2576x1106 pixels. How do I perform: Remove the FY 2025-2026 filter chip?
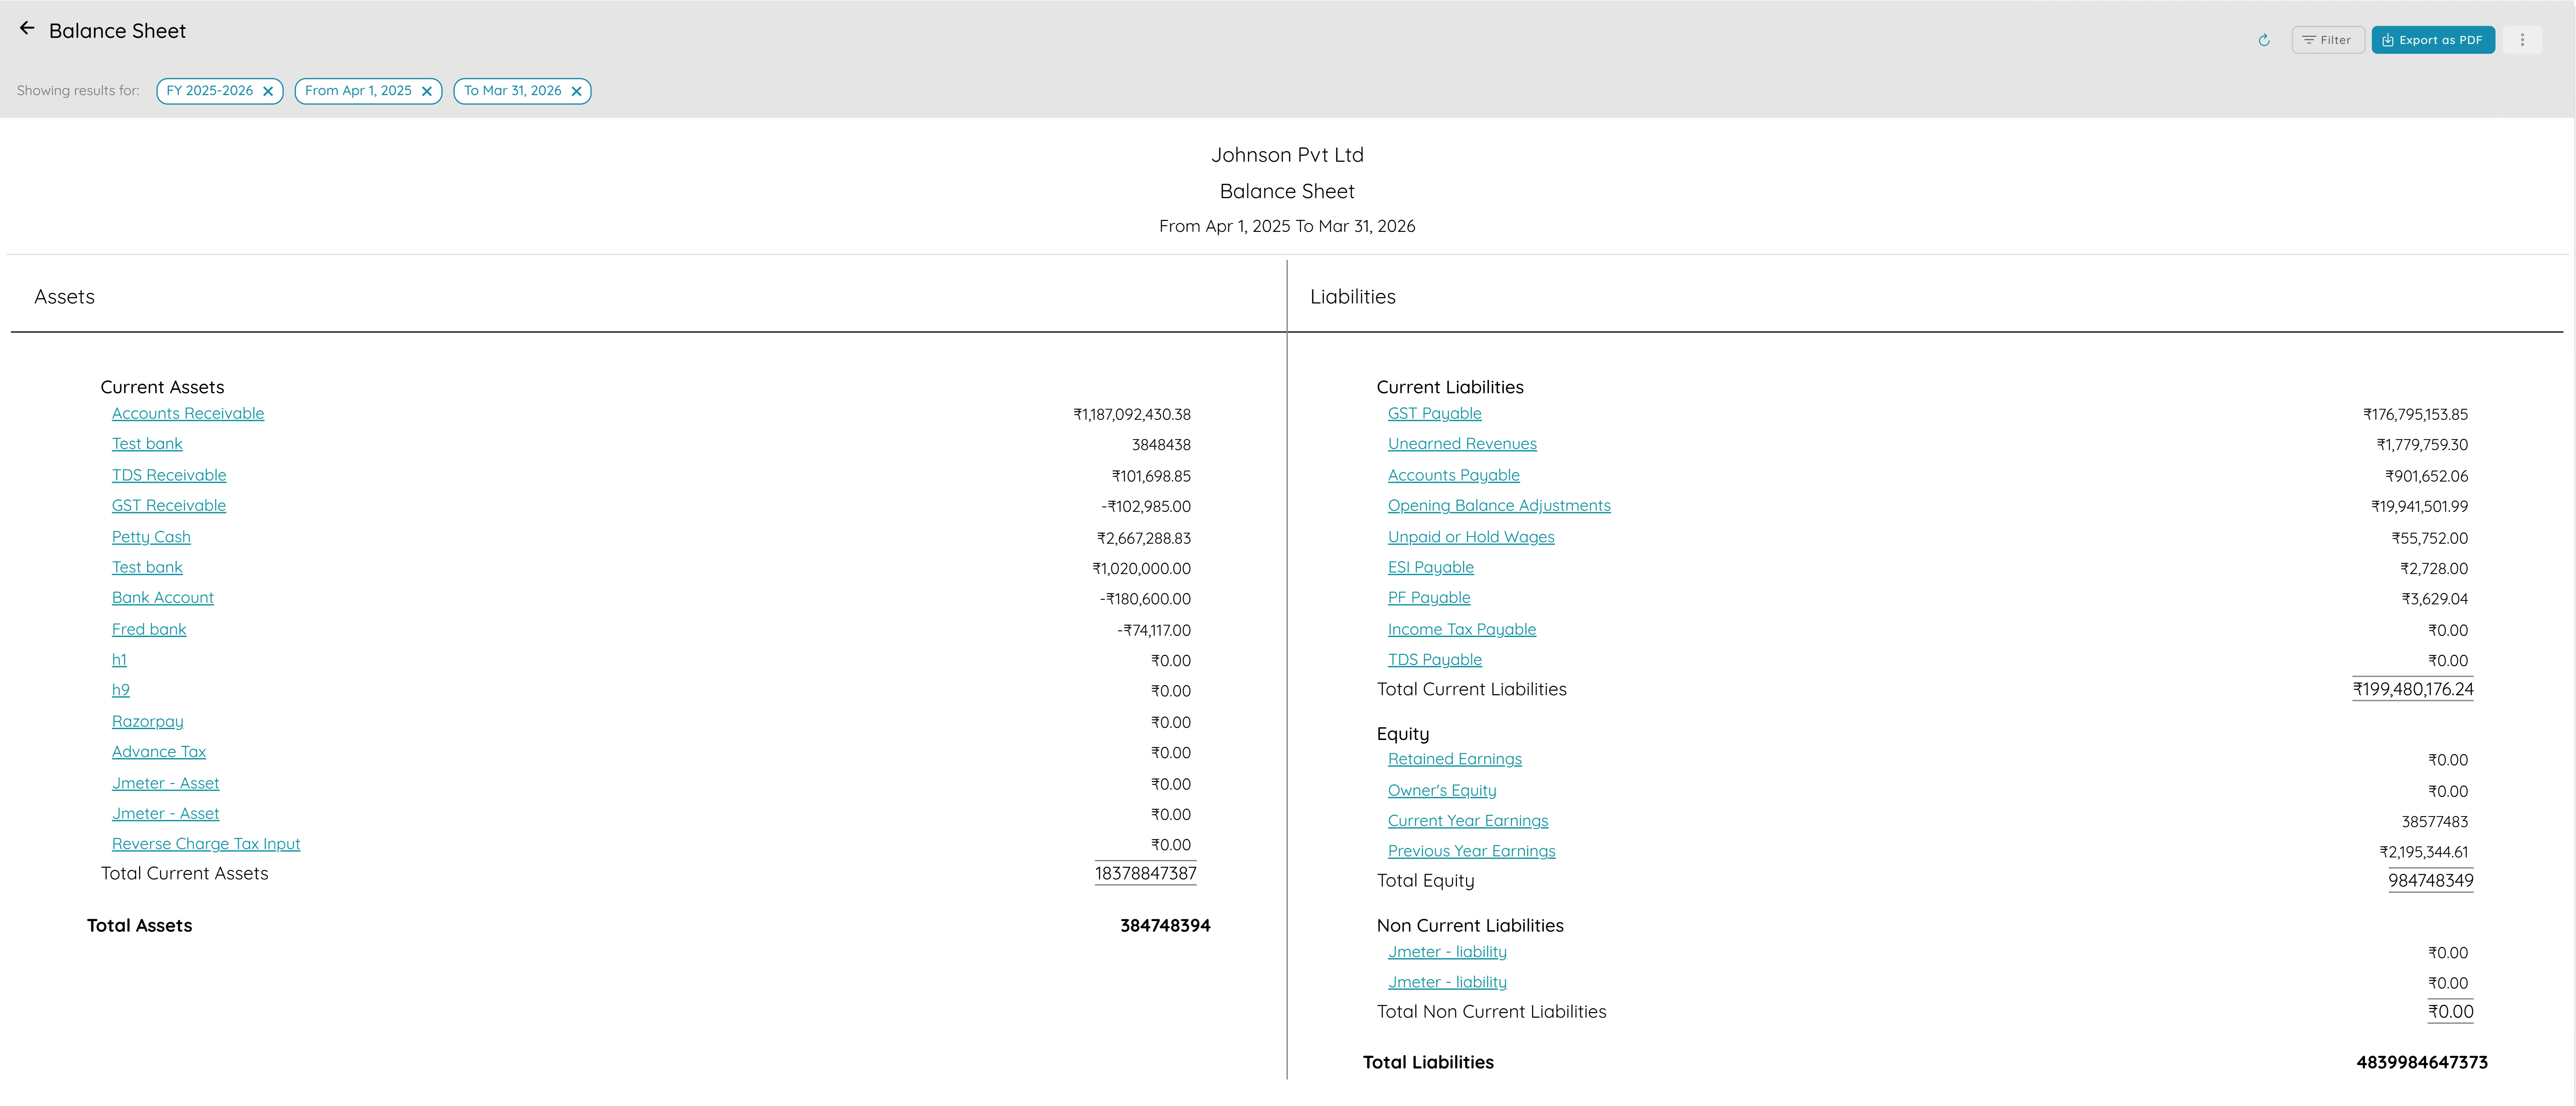tap(268, 91)
